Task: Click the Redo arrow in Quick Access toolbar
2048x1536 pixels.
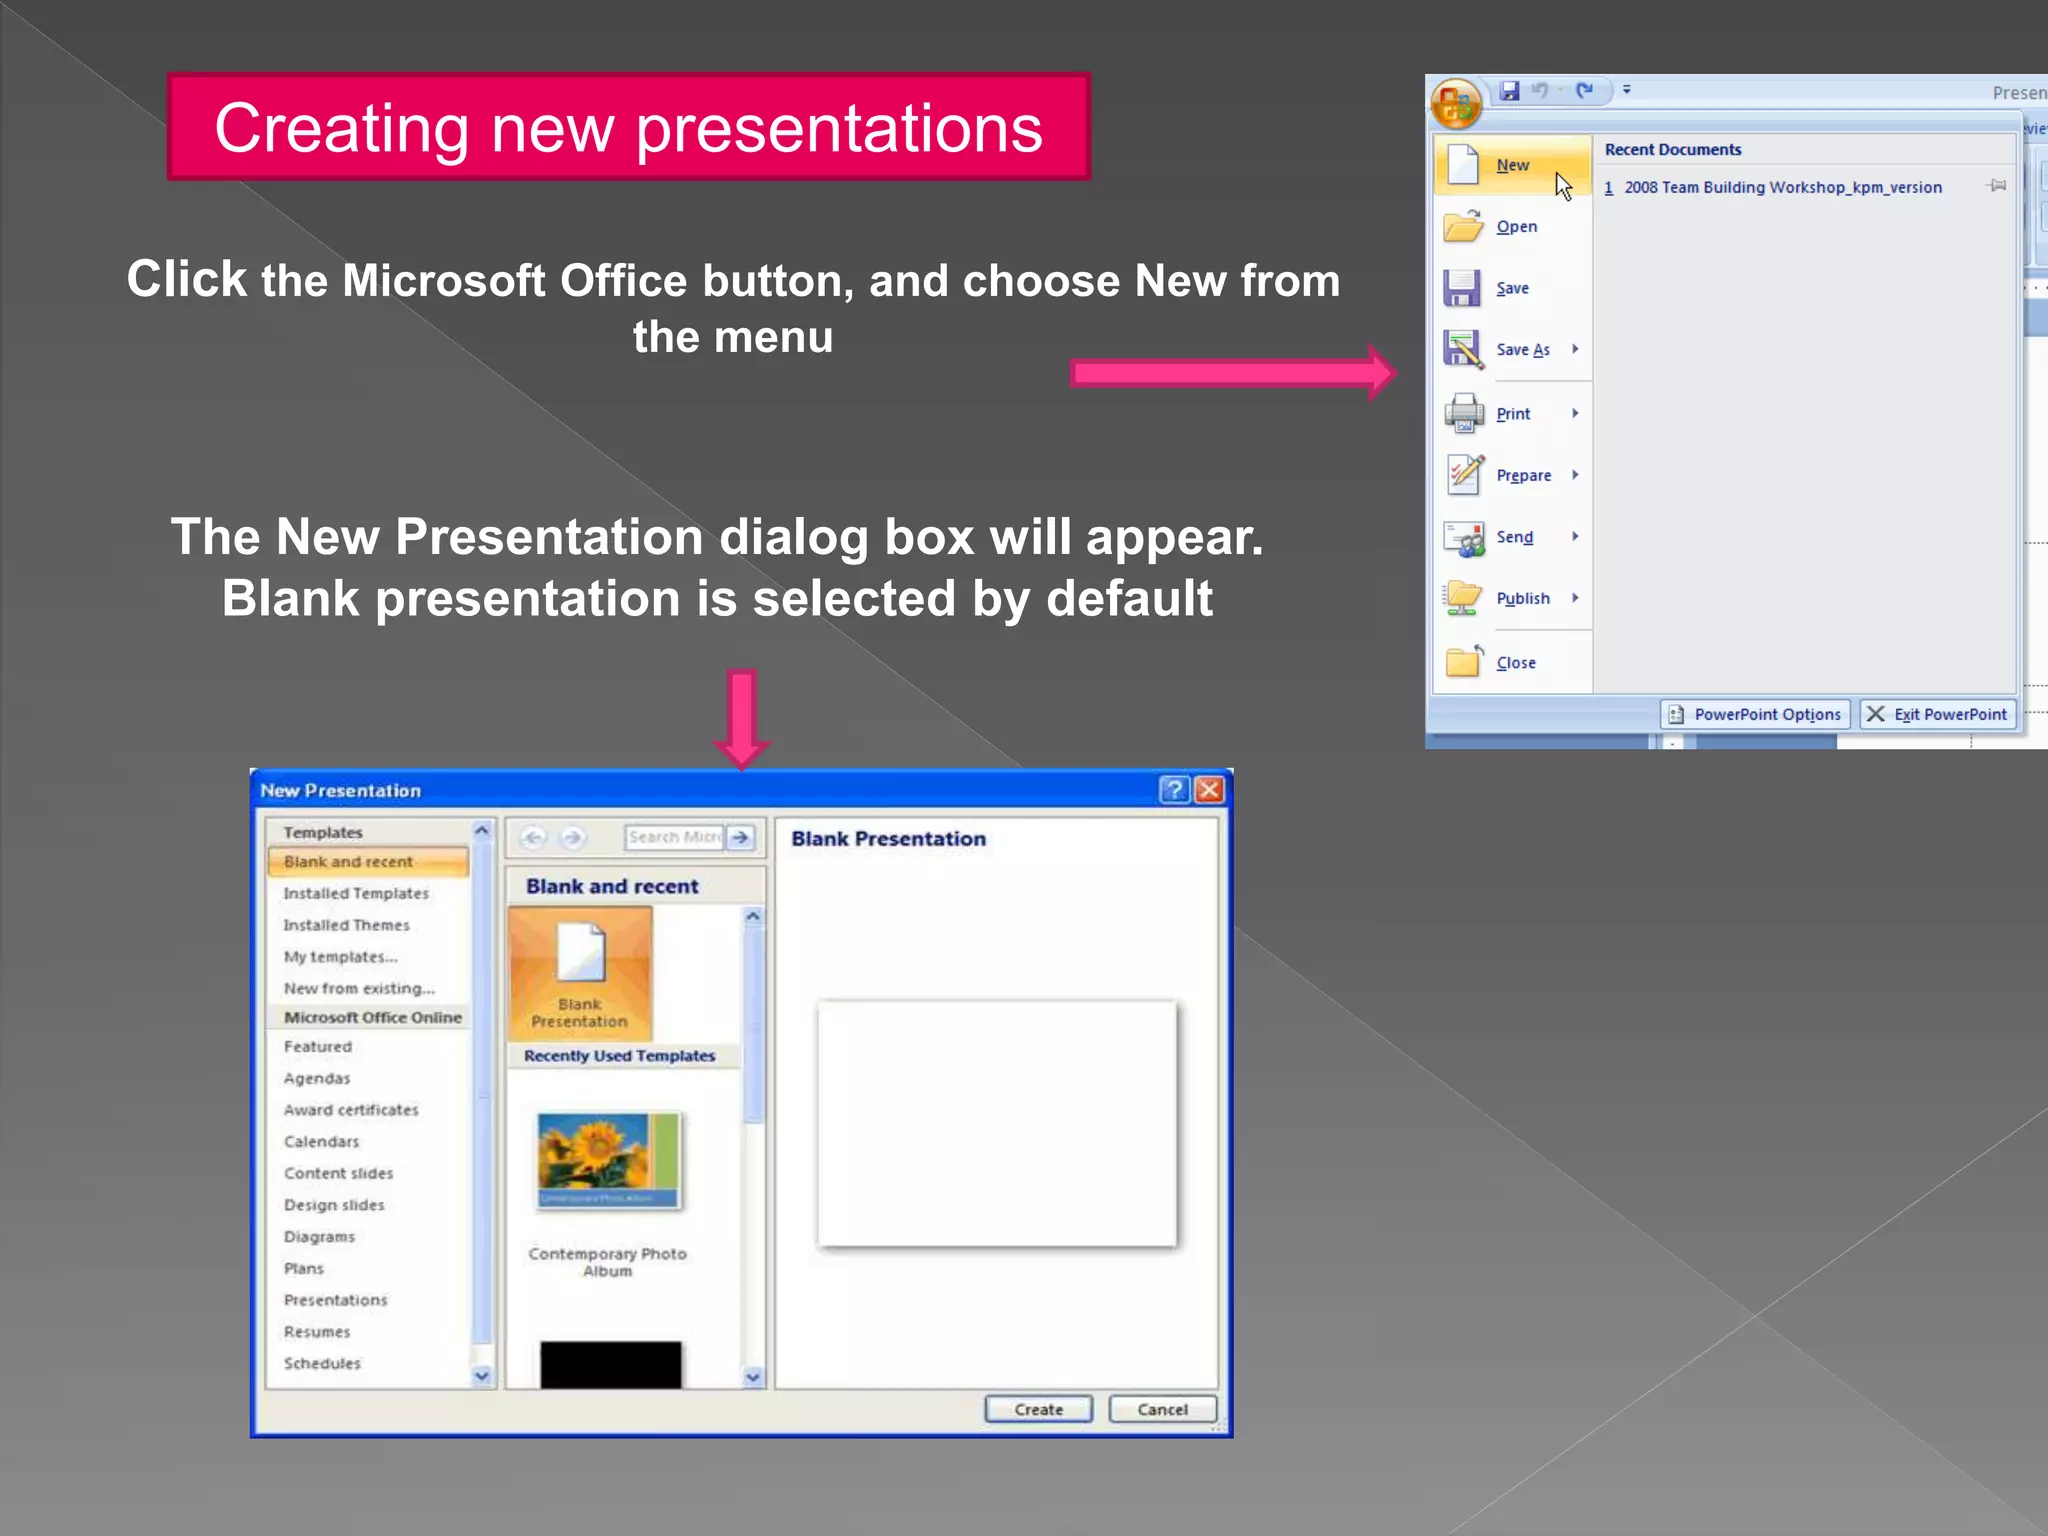Action: tap(1584, 91)
